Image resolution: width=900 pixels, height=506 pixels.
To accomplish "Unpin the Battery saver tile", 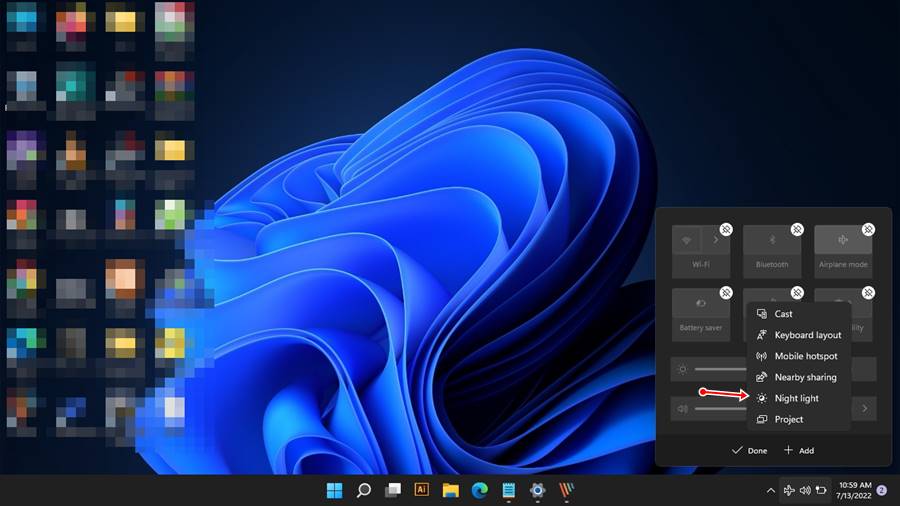I will 726,293.
